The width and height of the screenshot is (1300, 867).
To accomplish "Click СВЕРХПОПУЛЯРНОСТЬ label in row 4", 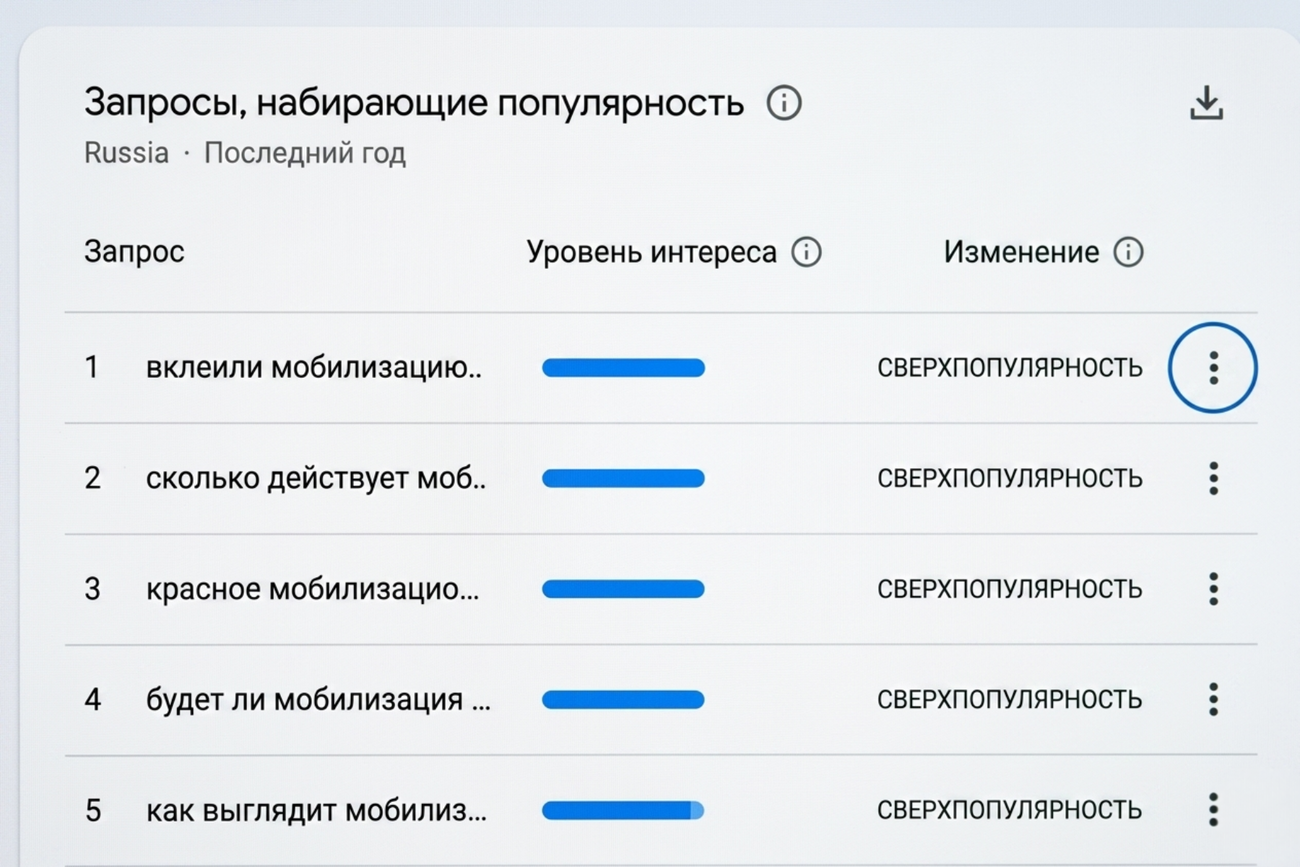I will 1010,699.
